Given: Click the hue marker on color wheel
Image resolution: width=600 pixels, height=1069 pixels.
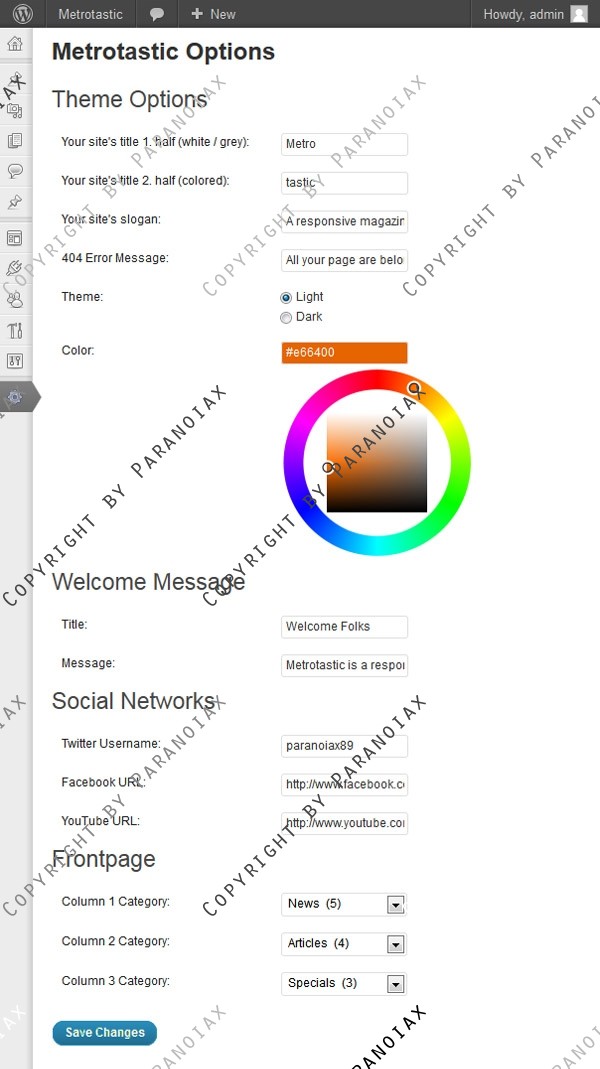Looking at the screenshot, I should 413,388.
